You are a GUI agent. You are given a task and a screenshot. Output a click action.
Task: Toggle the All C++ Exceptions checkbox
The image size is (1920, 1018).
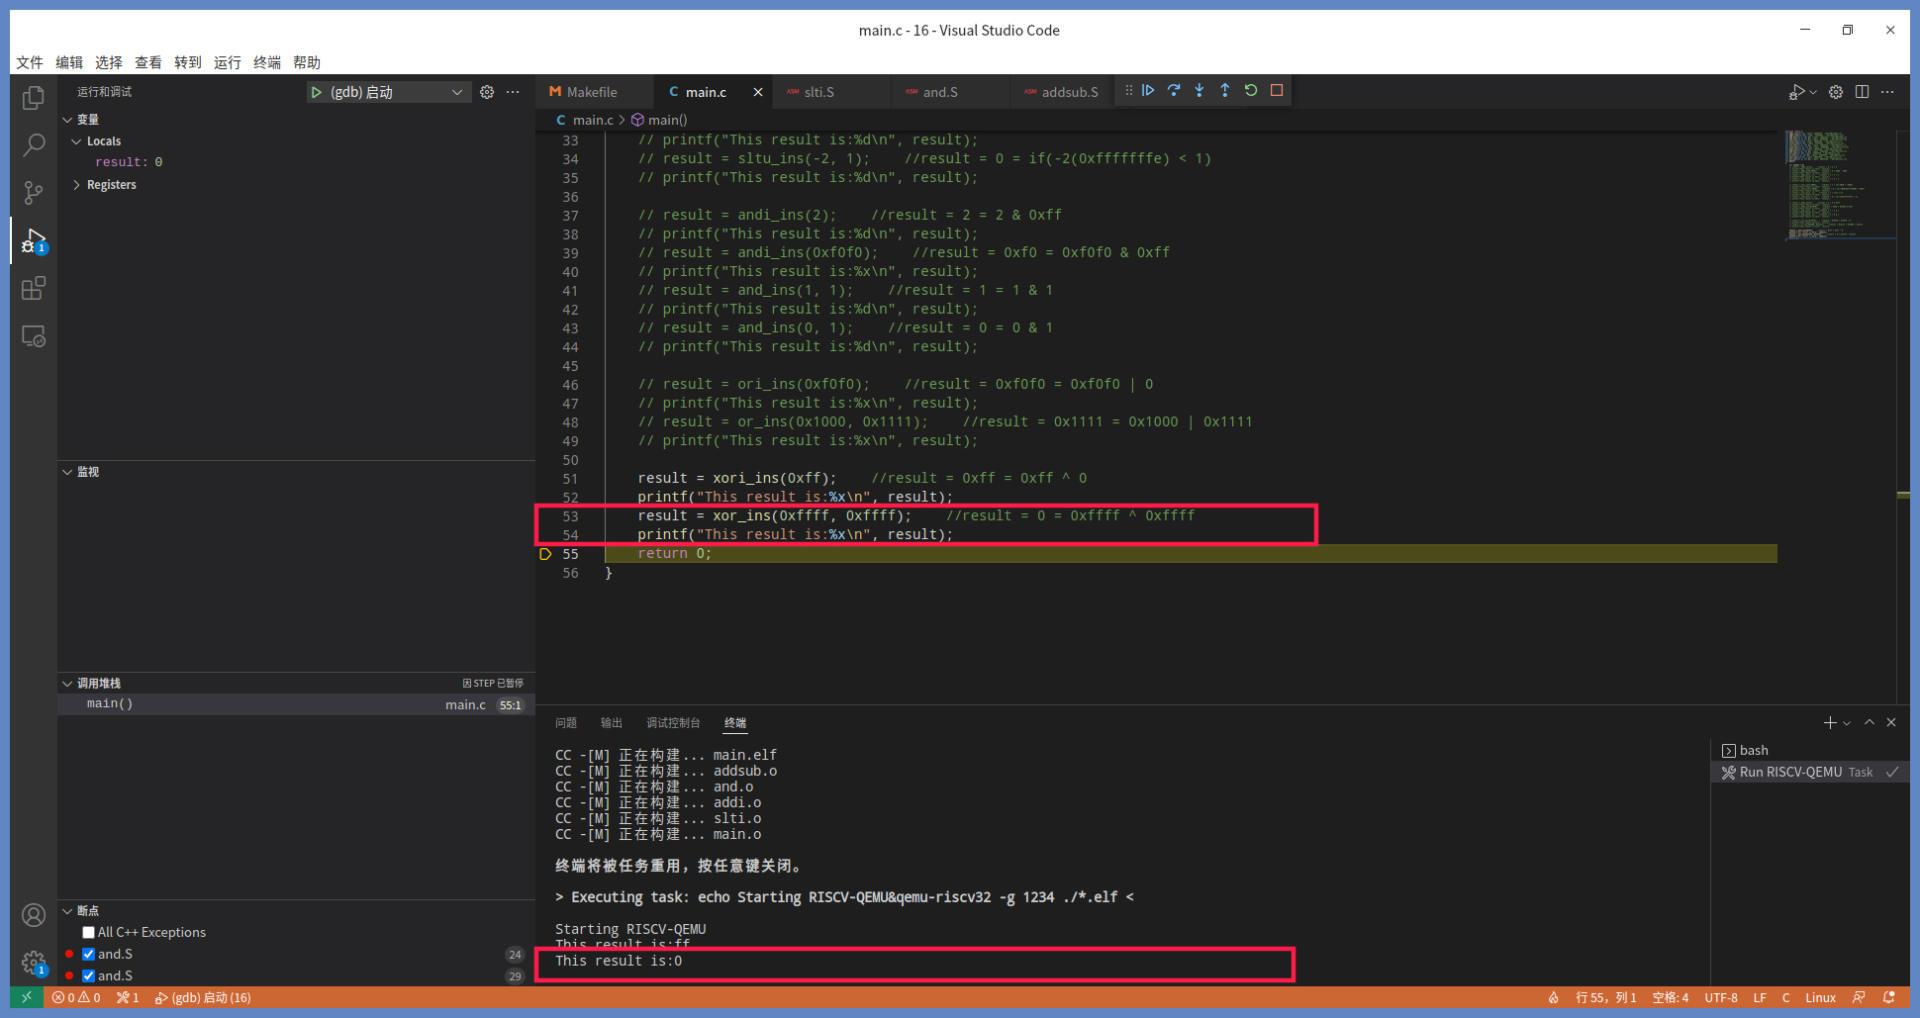coord(89,932)
